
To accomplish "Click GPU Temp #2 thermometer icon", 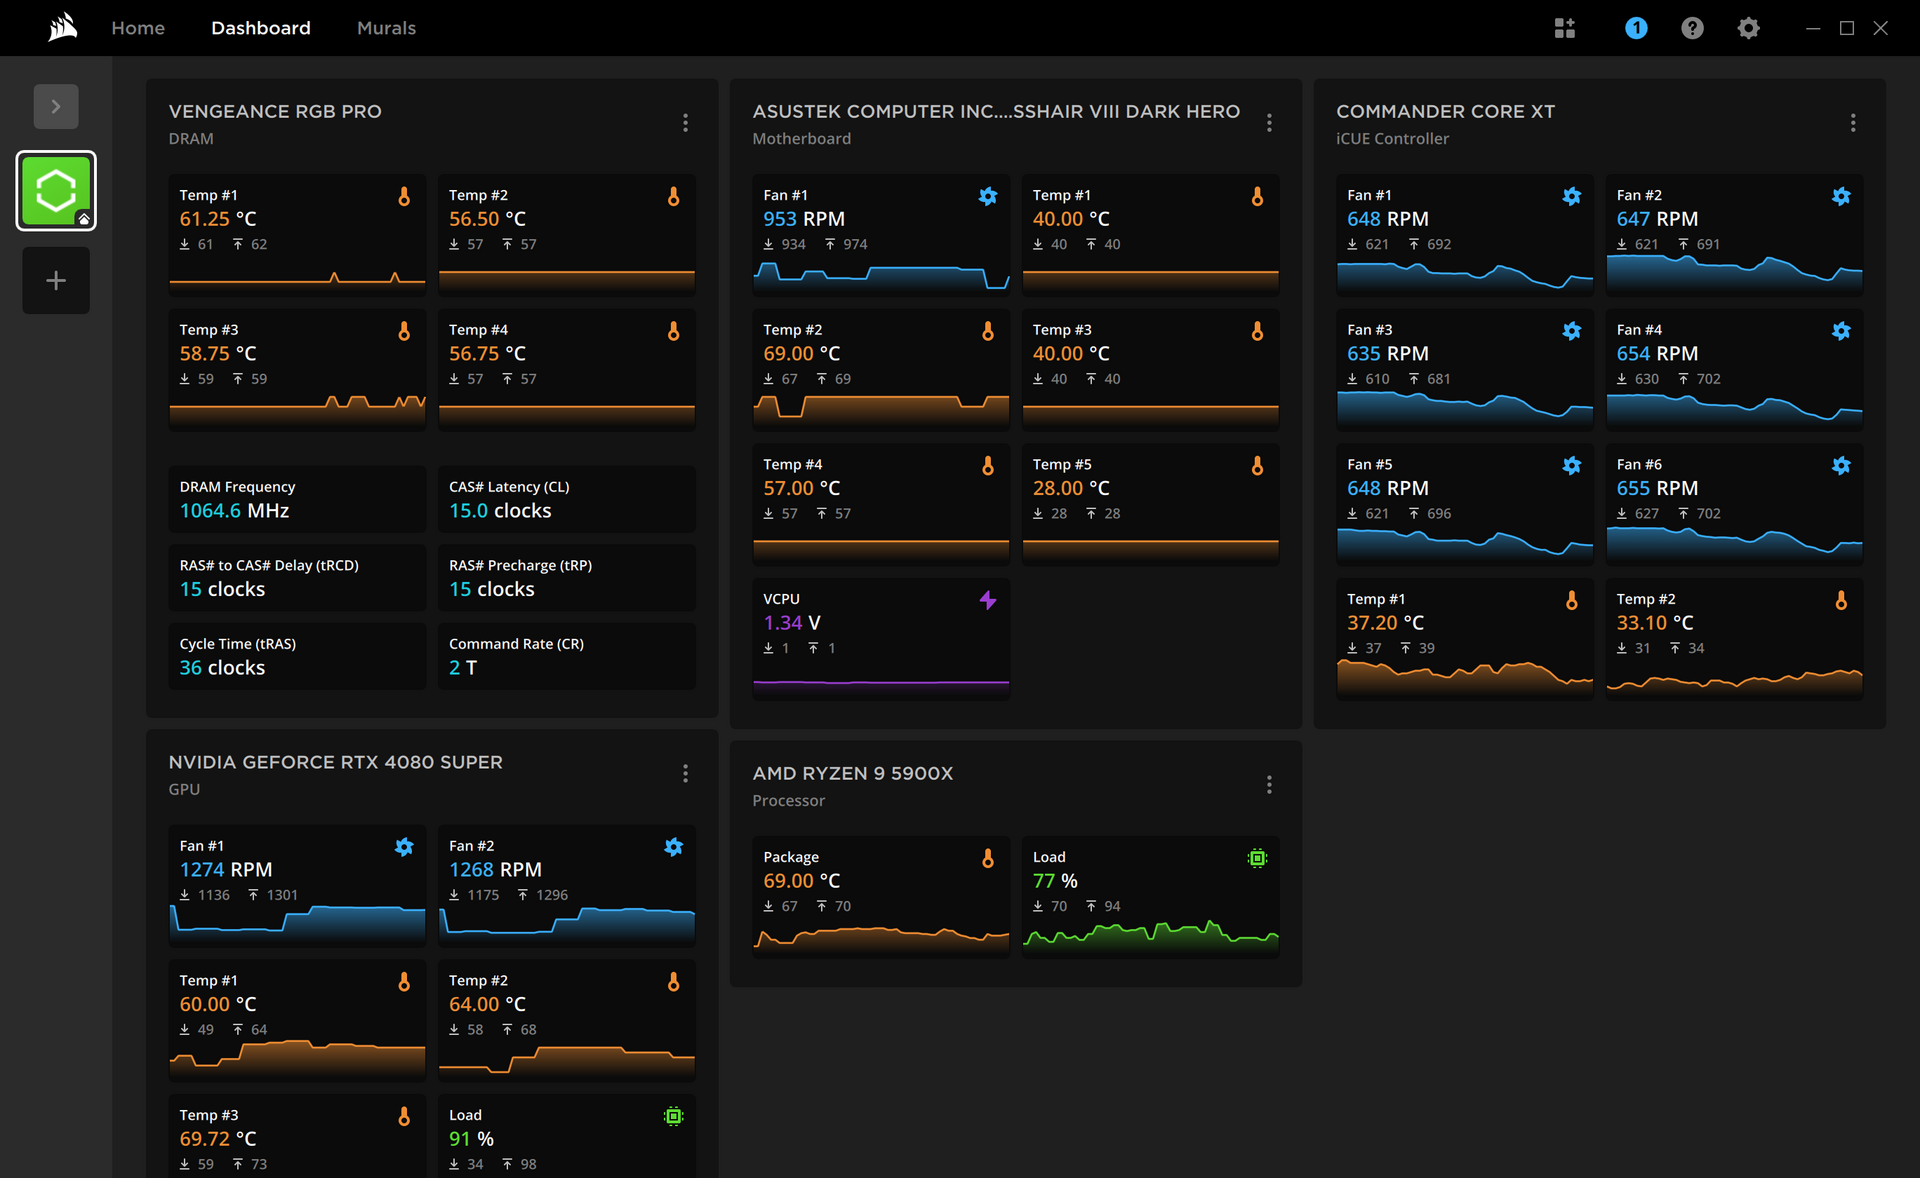I will (x=673, y=982).
